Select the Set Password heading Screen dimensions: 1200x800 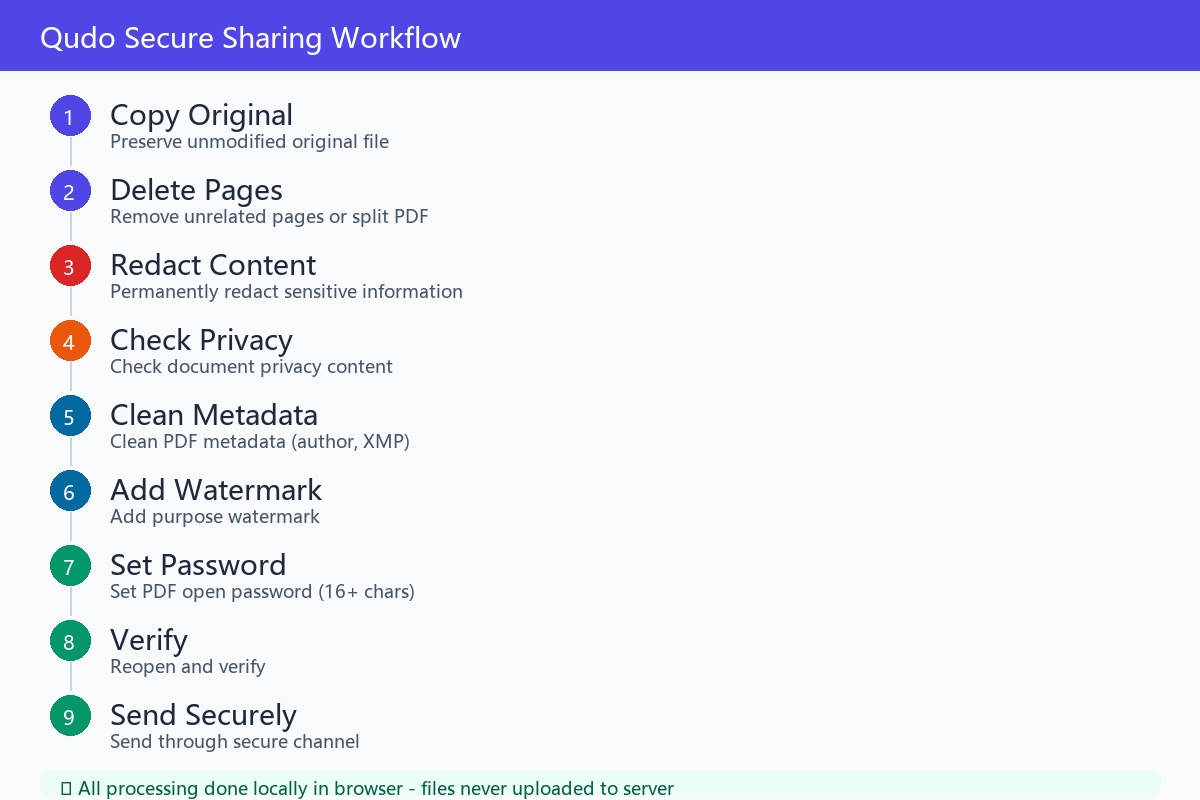198,565
